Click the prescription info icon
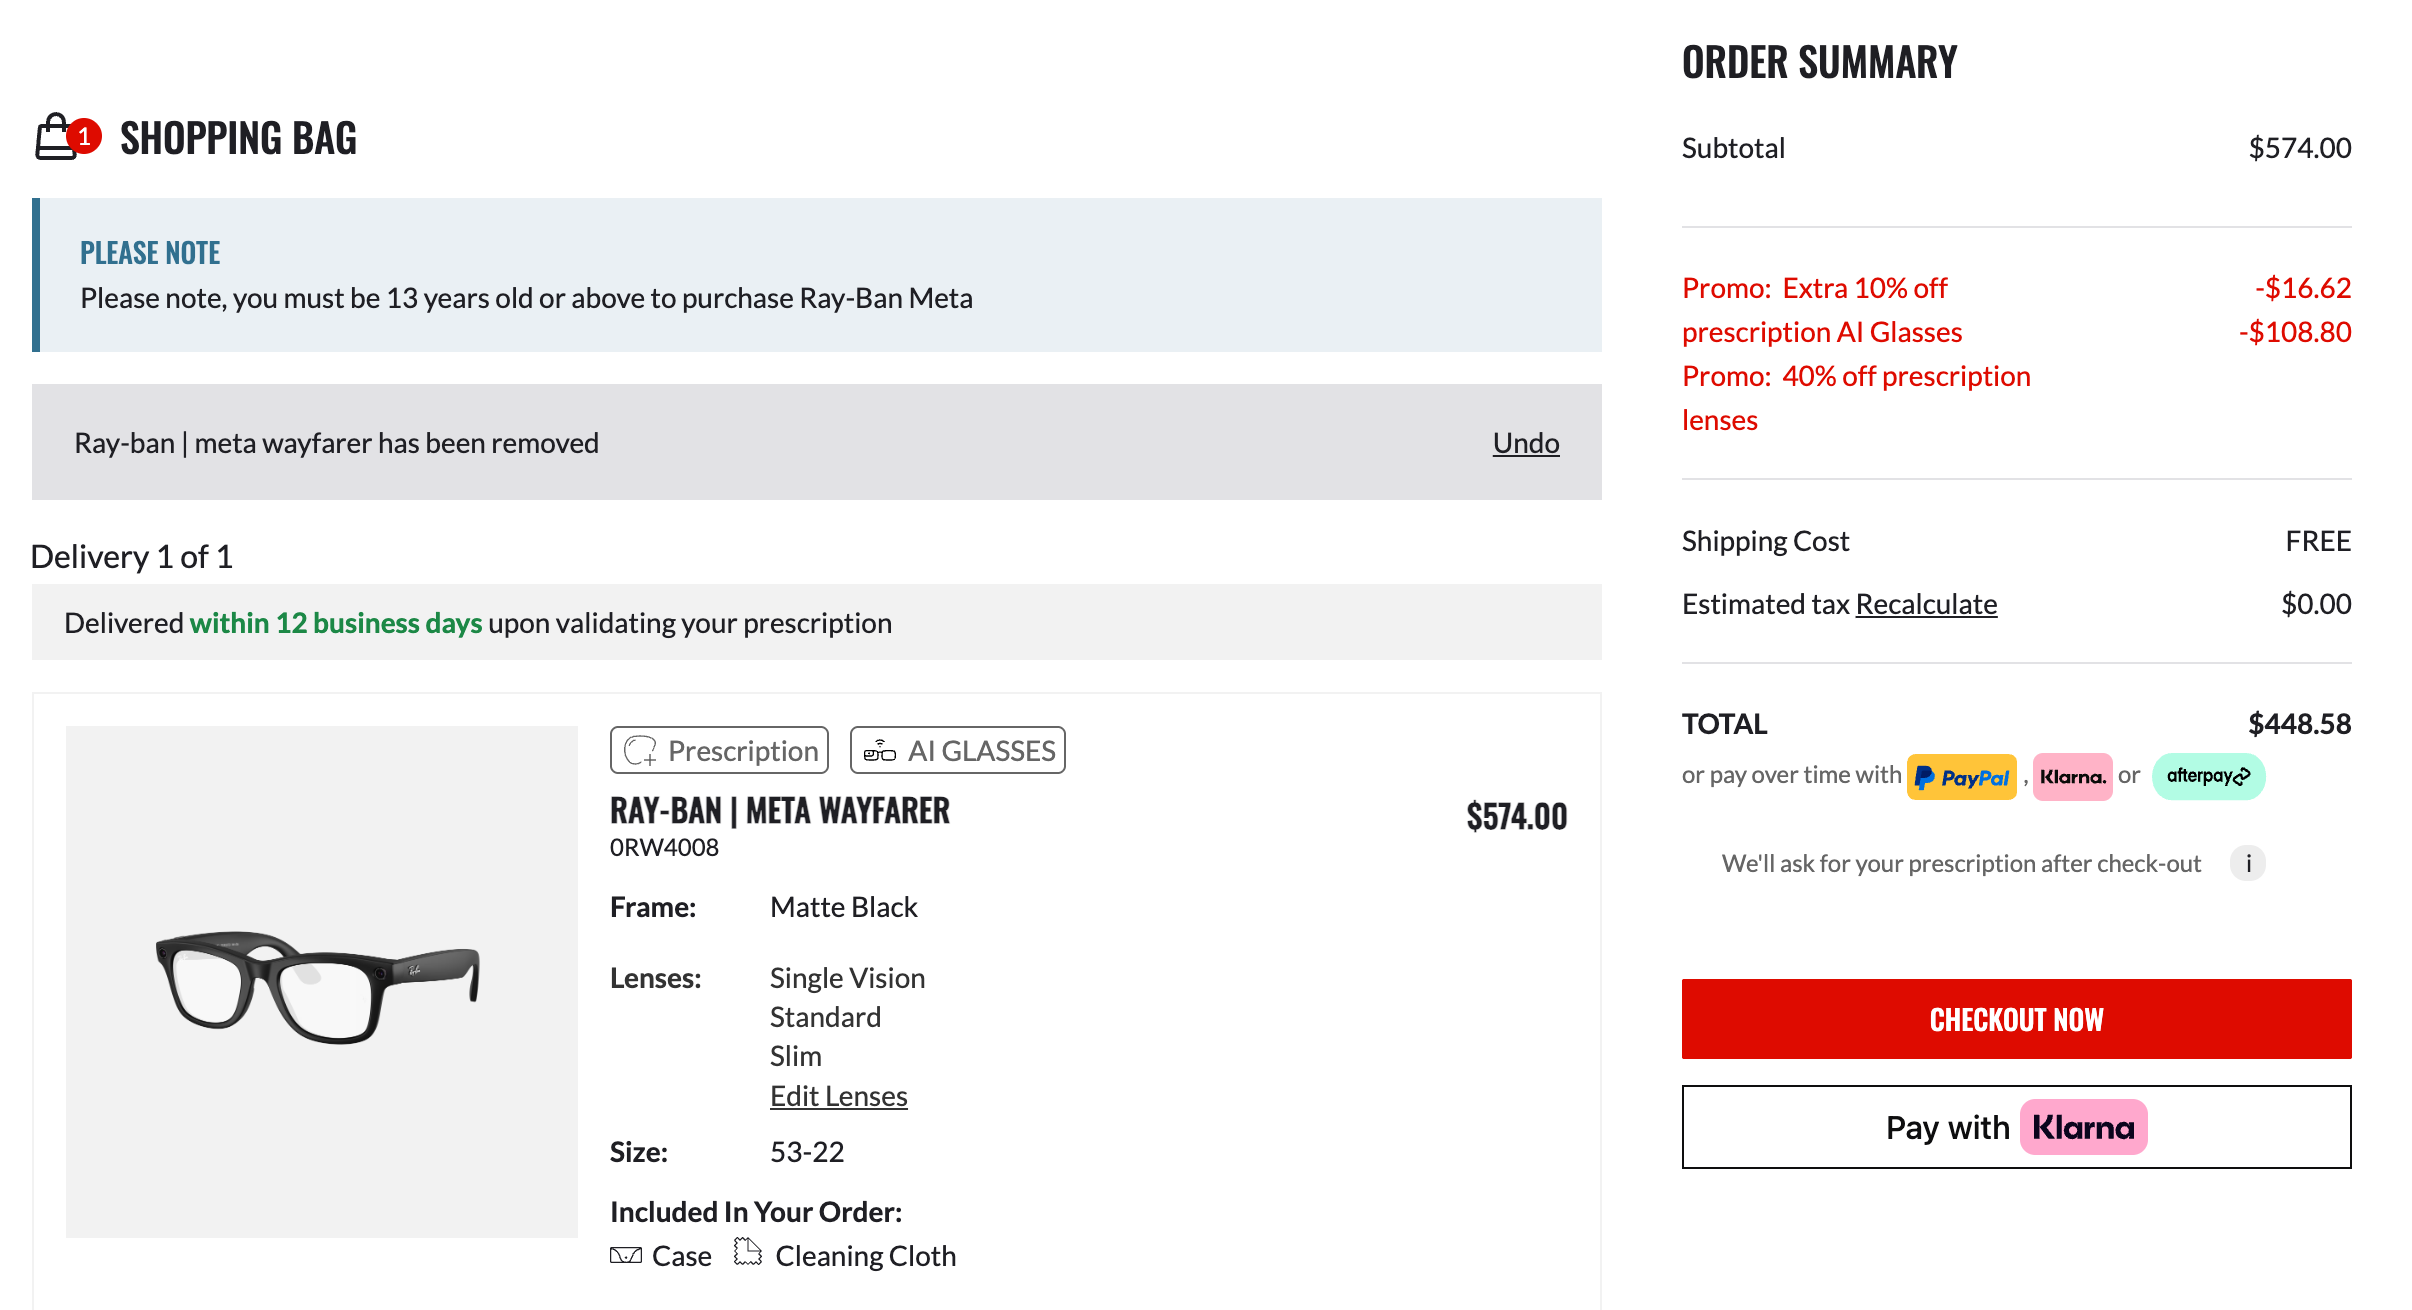The height and width of the screenshot is (1310, 2412). (2248, 863)
